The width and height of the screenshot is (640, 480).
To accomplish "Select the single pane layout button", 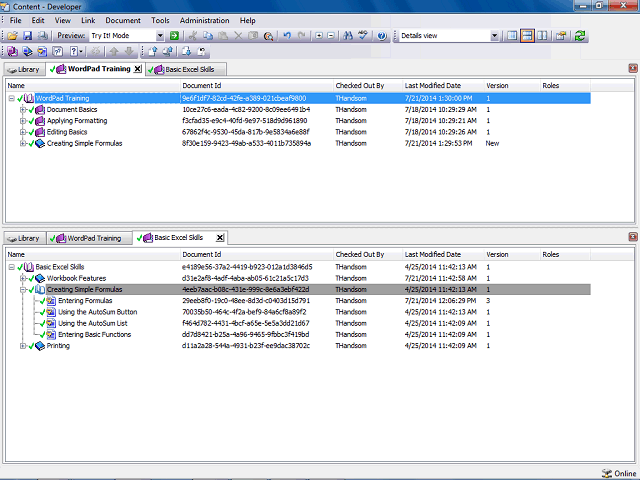I will click(x=512, y=36).
